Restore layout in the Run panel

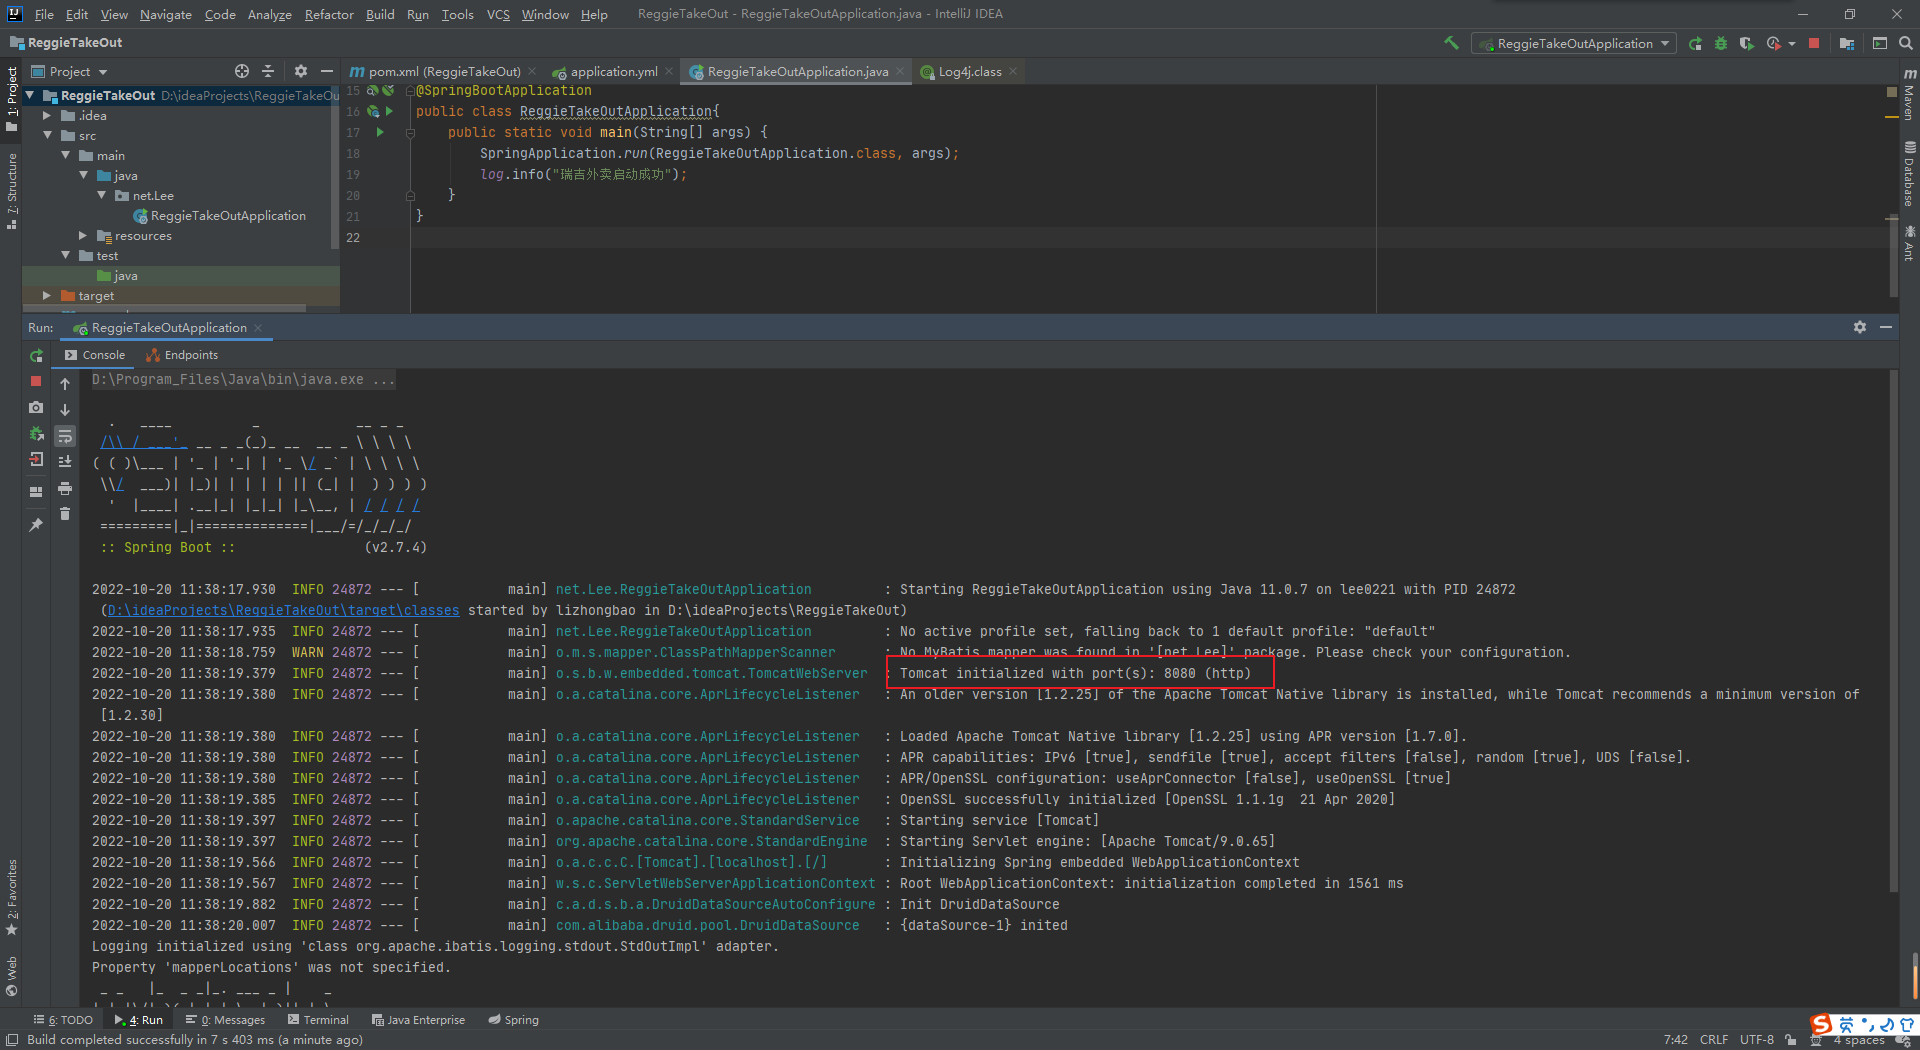coord(36,492)
